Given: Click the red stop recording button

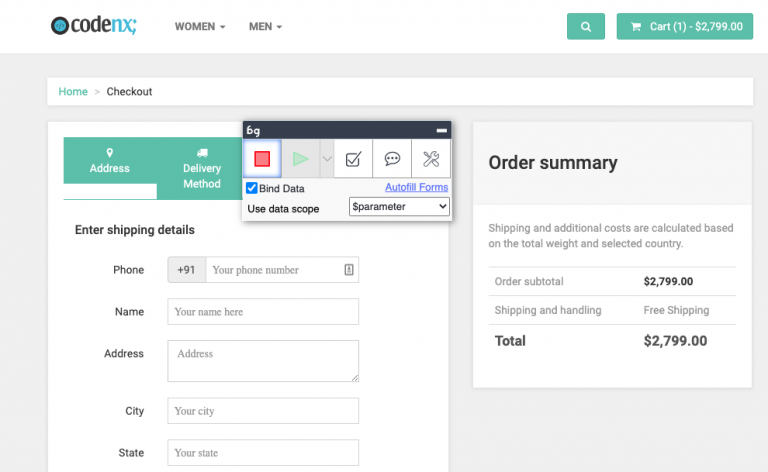Looking at the screenshot, I should pos(262,159).
